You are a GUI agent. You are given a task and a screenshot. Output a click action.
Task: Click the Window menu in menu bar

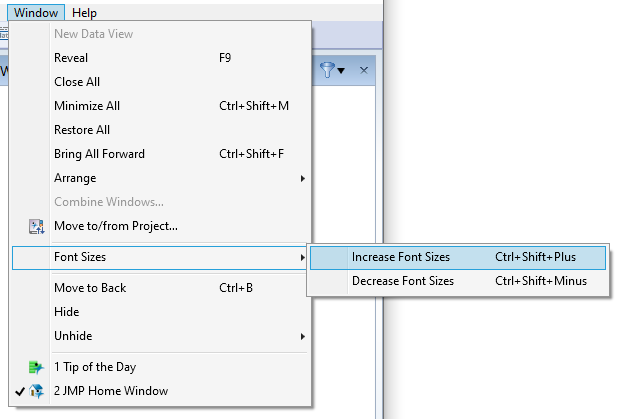[x=36, y=13]
